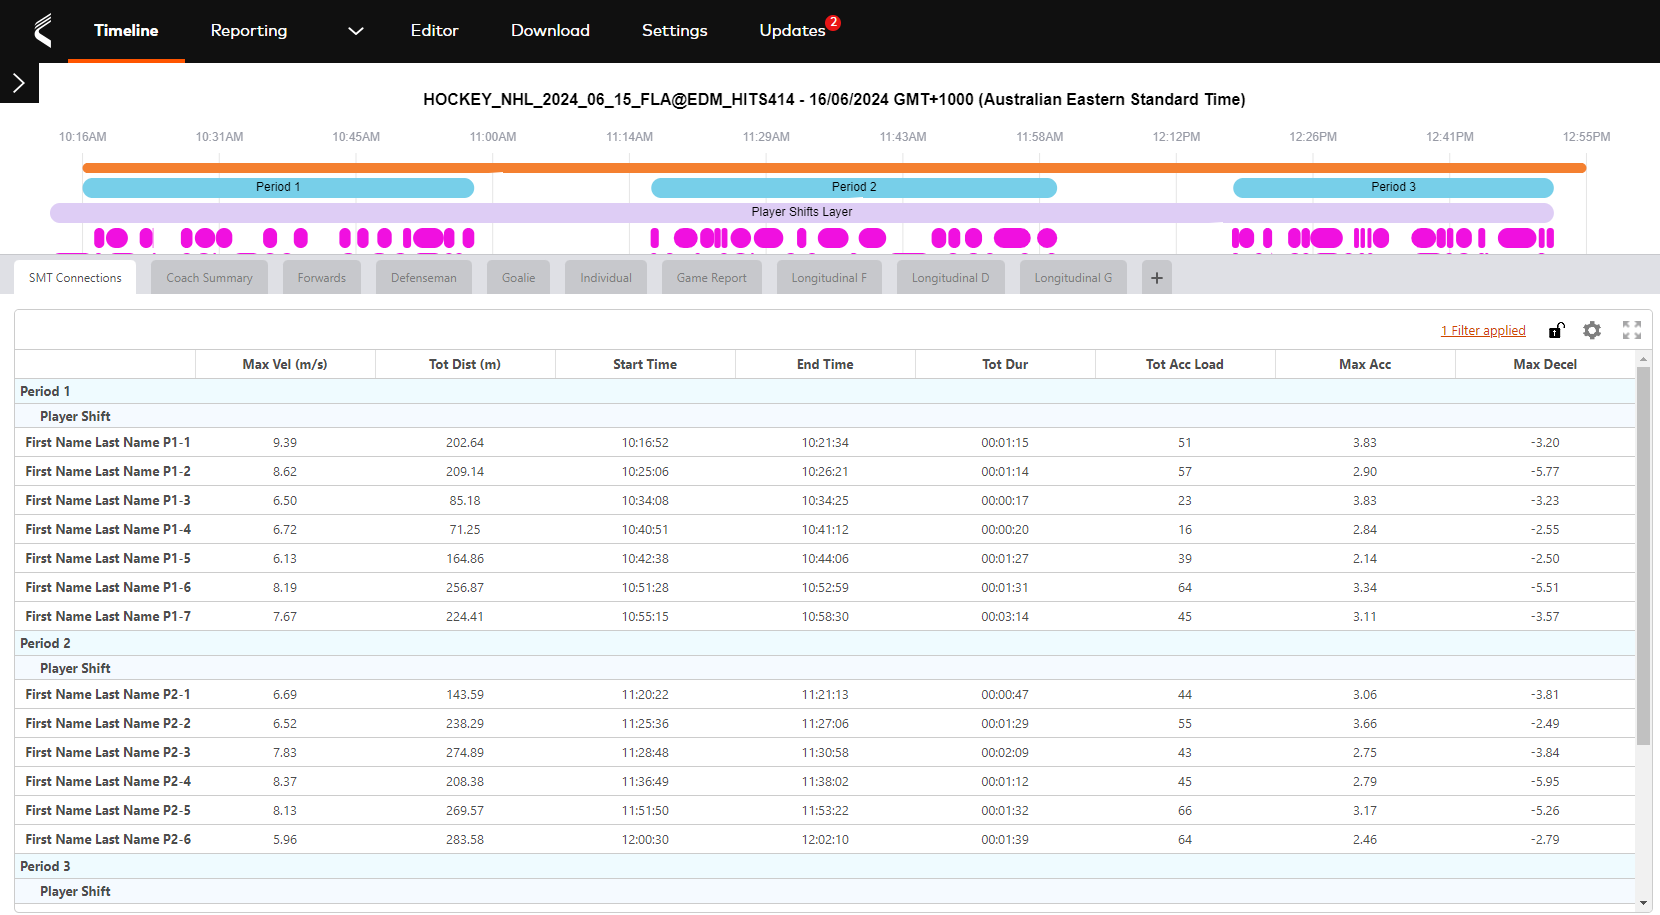Collapse the Period 1 Player Shift group
Viewport: 1660px width, 915px height.
click(75, 416)
